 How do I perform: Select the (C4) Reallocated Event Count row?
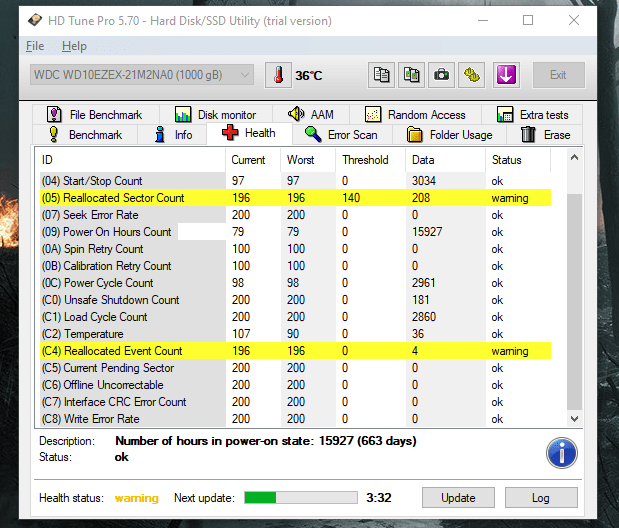(x=295, y=351)
